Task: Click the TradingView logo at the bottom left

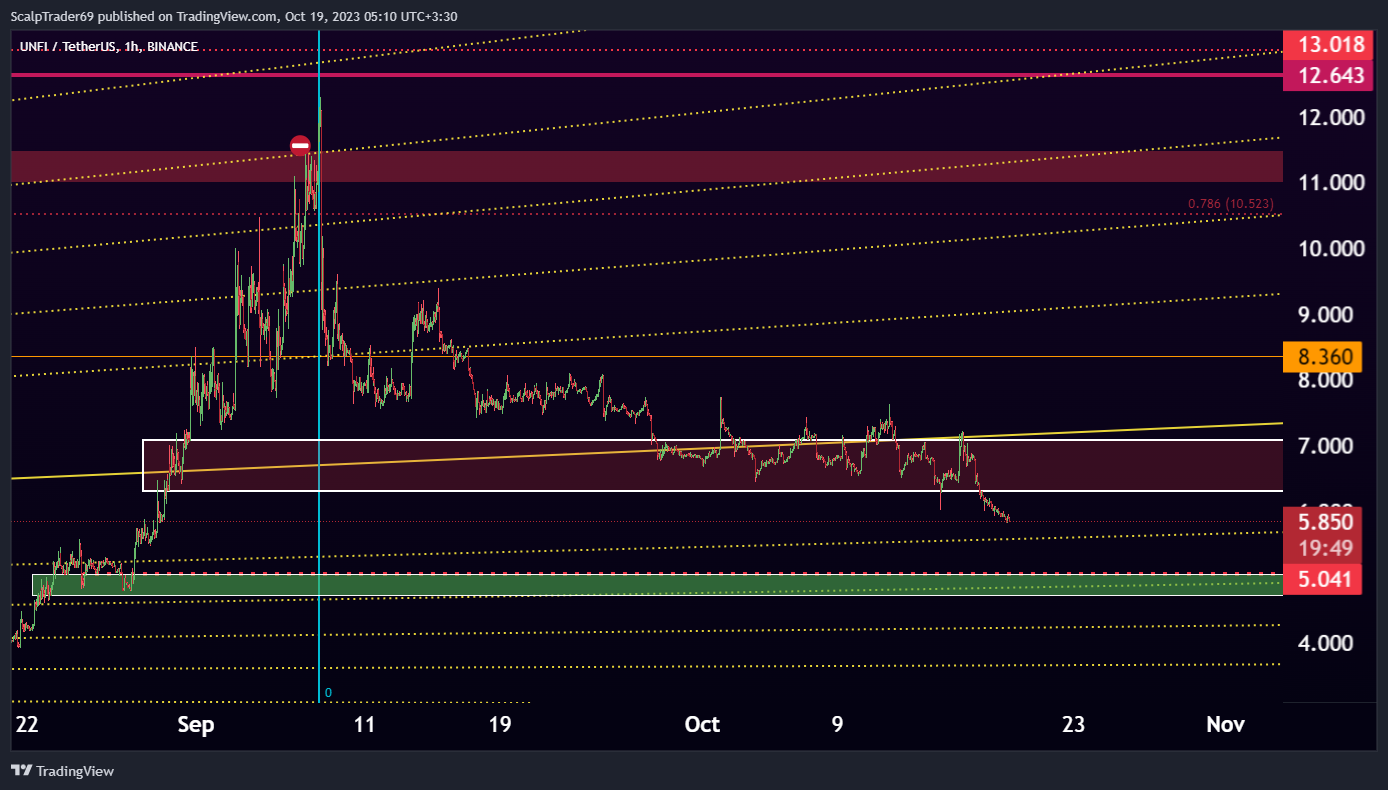Action: point(62,771)
